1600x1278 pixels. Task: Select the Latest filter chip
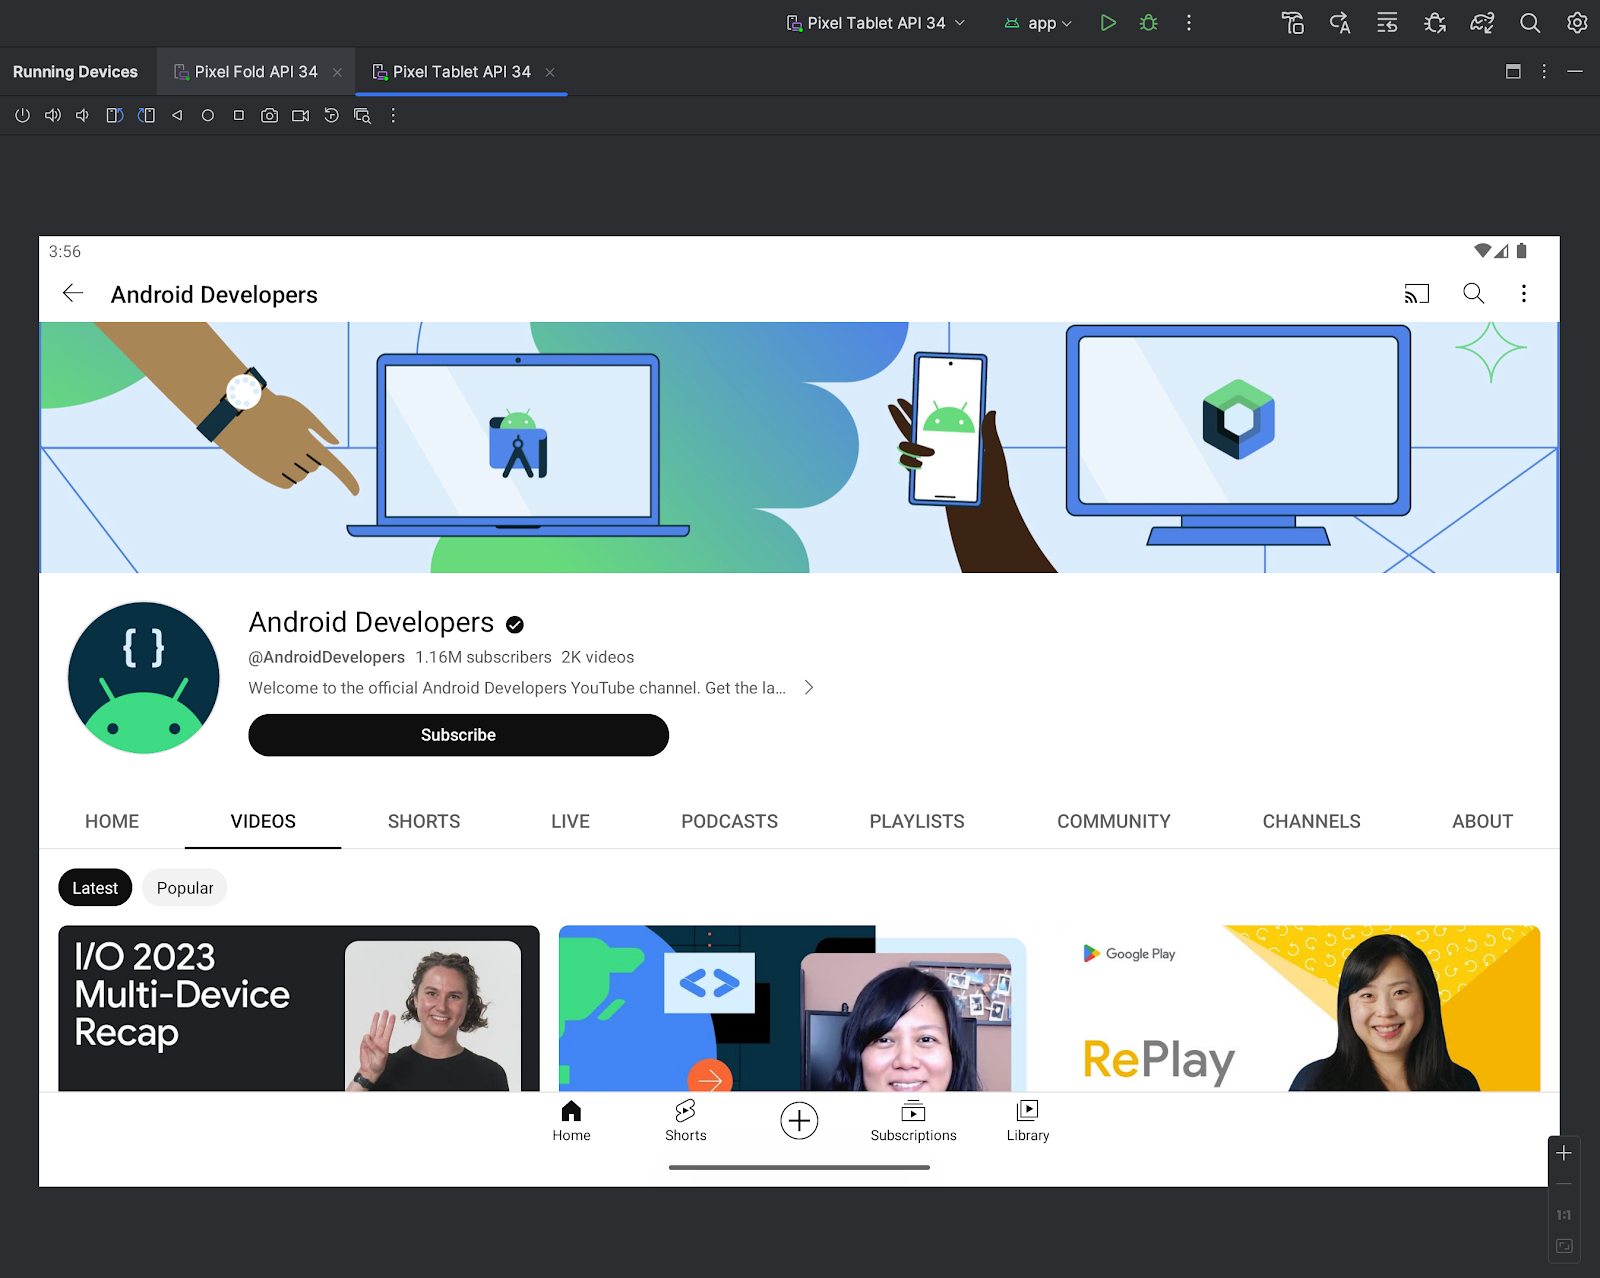point(95,888)
